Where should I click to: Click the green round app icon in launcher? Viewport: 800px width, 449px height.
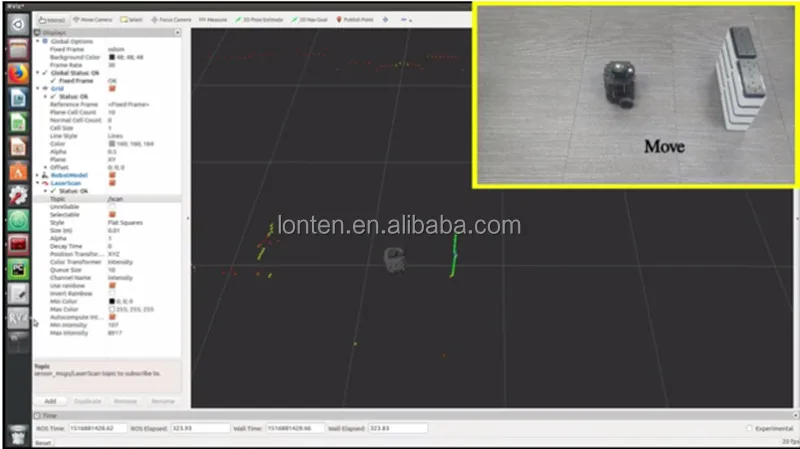point(18,220)
